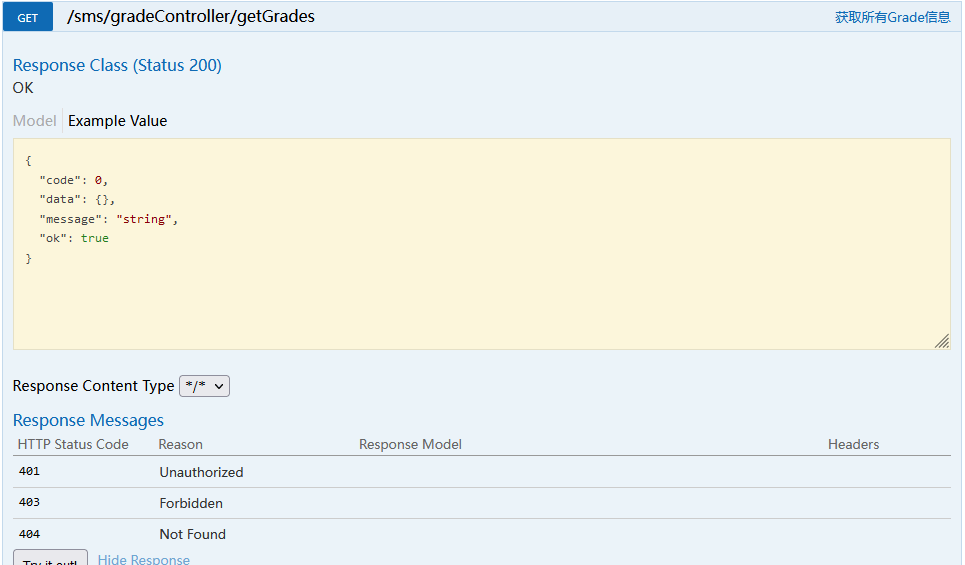Viewport: 965px width, 565px height.
Task: Click inside the example JSON text area
Action: [482, 244]
